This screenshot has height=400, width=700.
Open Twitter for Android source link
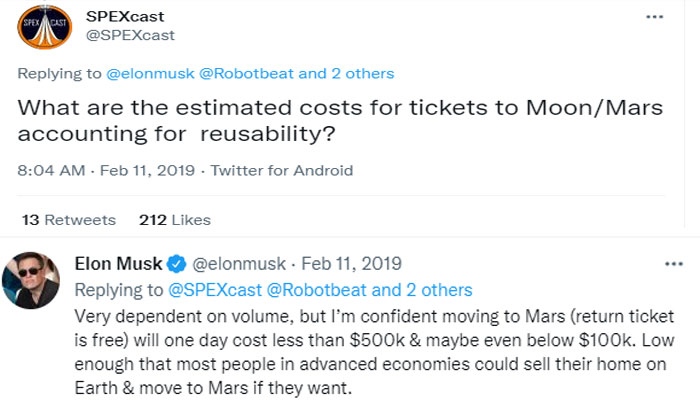[282, 171]
